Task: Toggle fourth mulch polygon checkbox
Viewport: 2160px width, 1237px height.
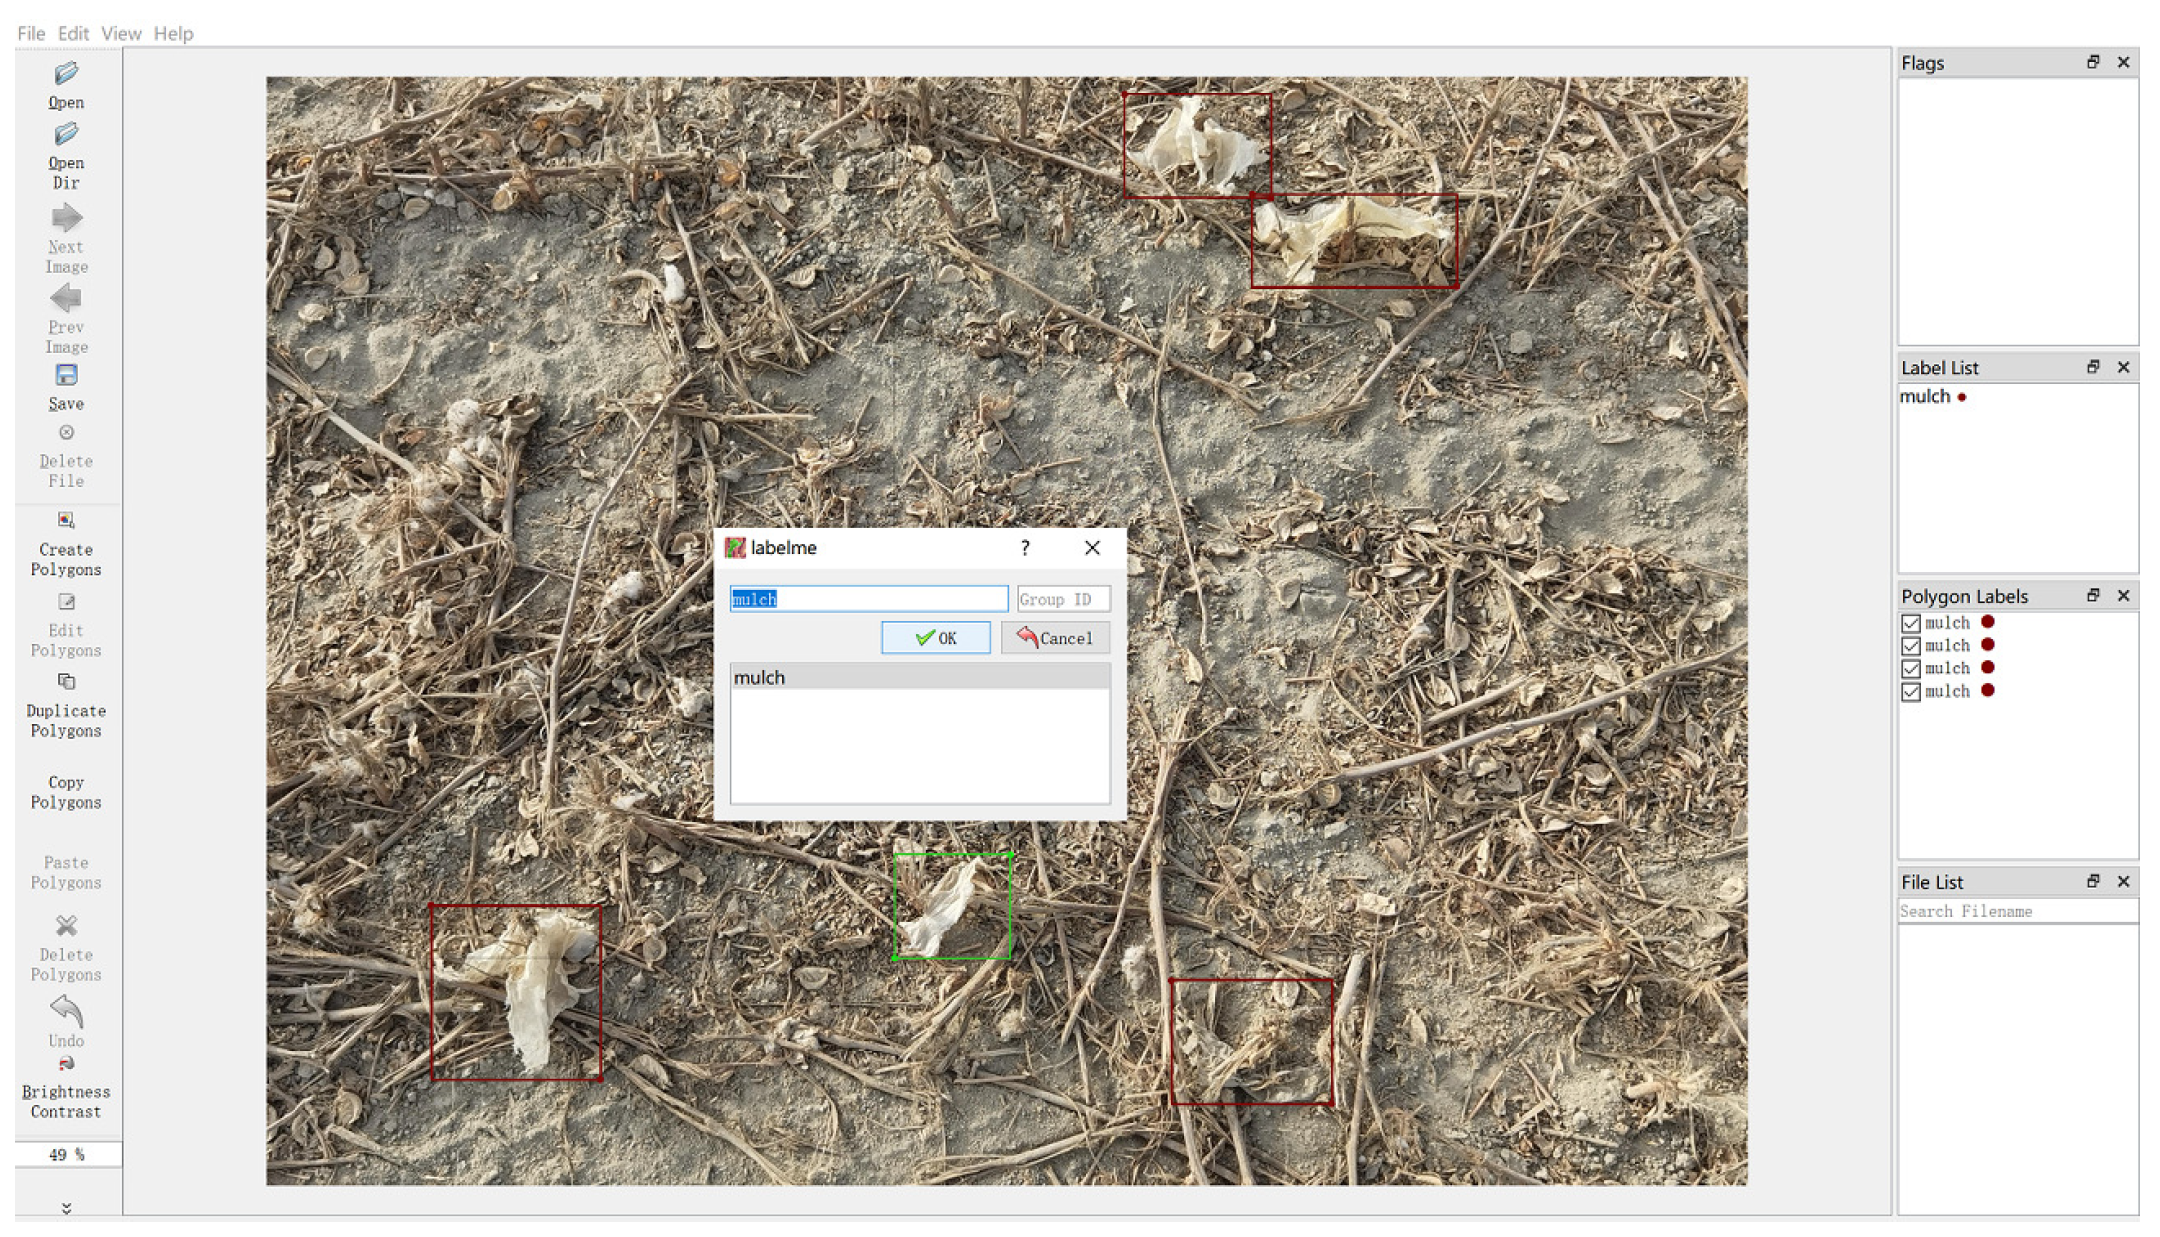Action: [x=1911, y=692]
